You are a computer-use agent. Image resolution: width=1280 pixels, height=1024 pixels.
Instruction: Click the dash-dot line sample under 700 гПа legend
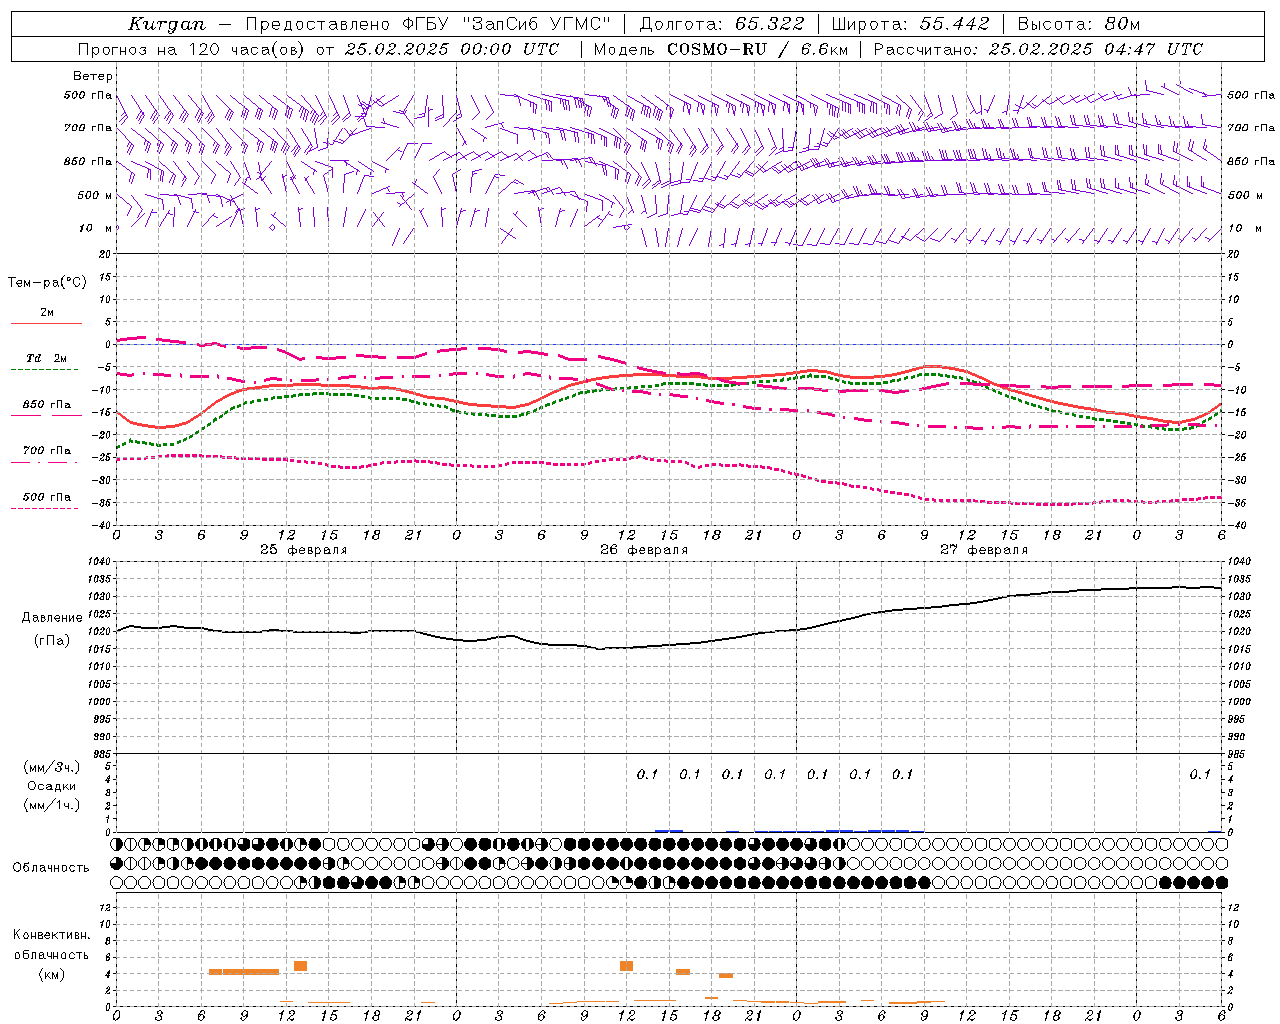(45, 463)
